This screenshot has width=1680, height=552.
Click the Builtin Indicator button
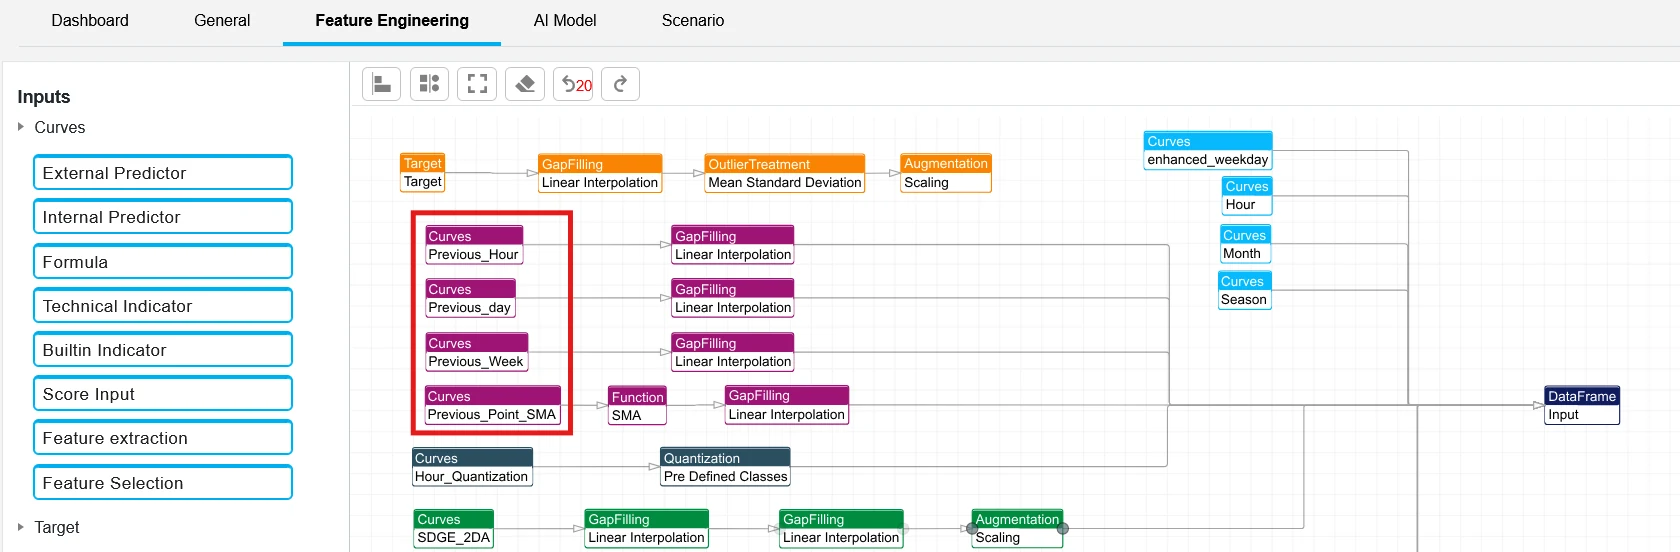tap(163, 350)
